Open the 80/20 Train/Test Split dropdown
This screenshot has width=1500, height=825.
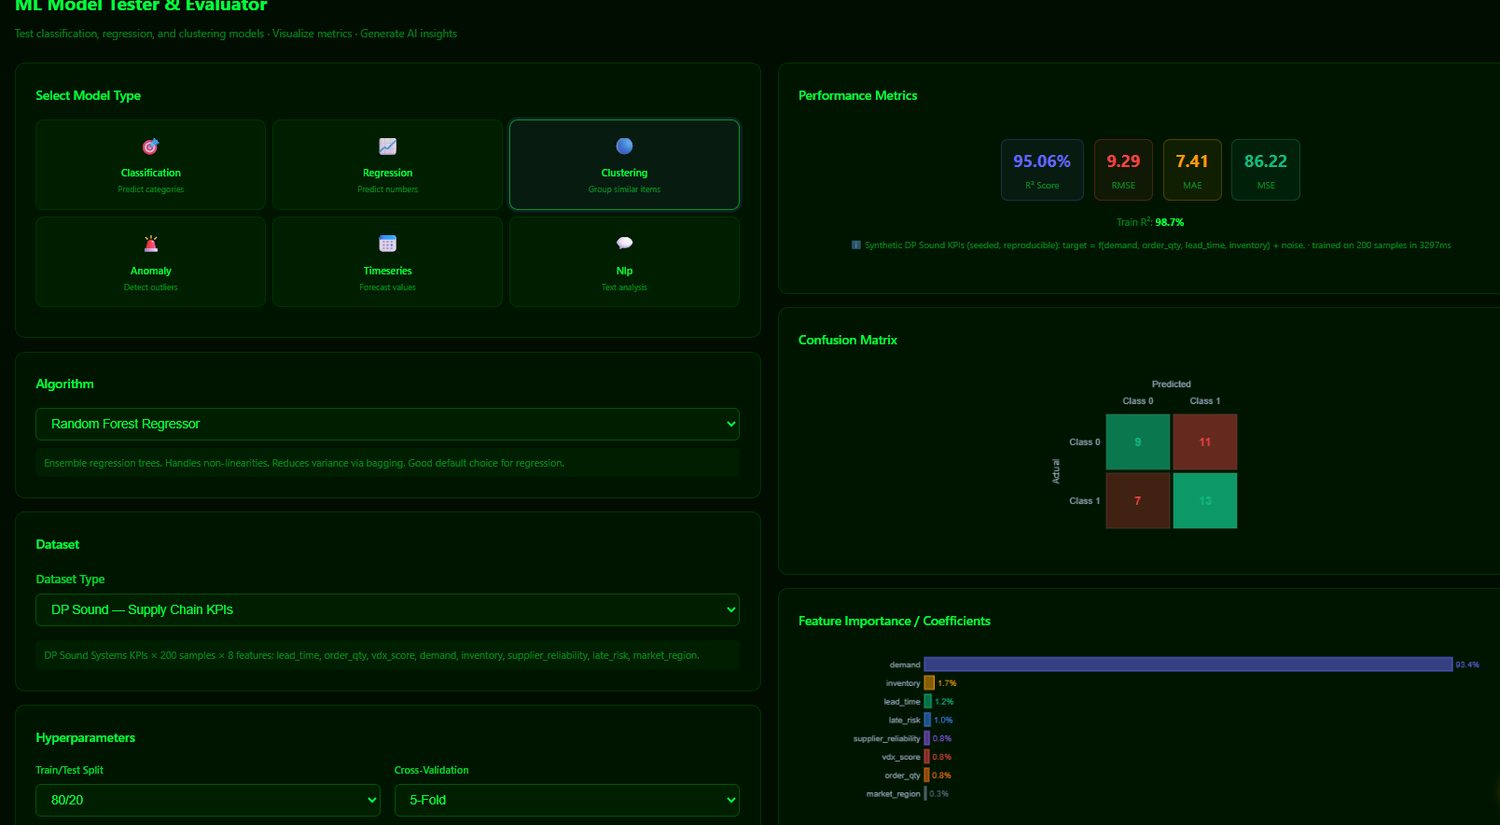click(208, 800)
